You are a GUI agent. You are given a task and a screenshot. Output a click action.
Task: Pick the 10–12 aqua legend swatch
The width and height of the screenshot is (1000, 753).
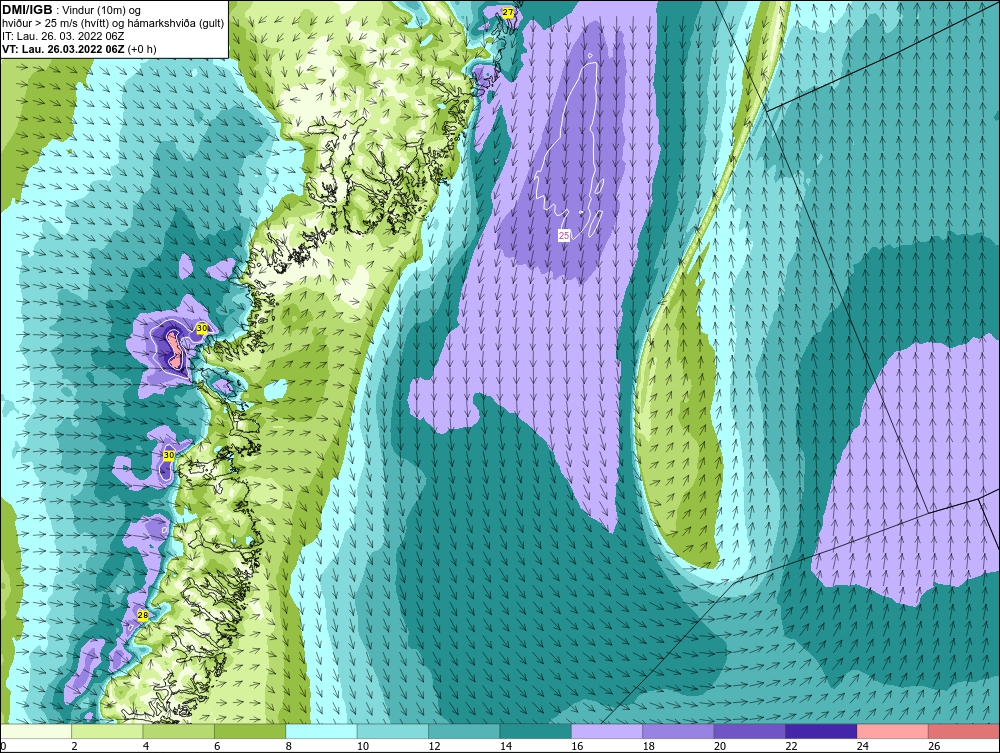coord(393,731)
